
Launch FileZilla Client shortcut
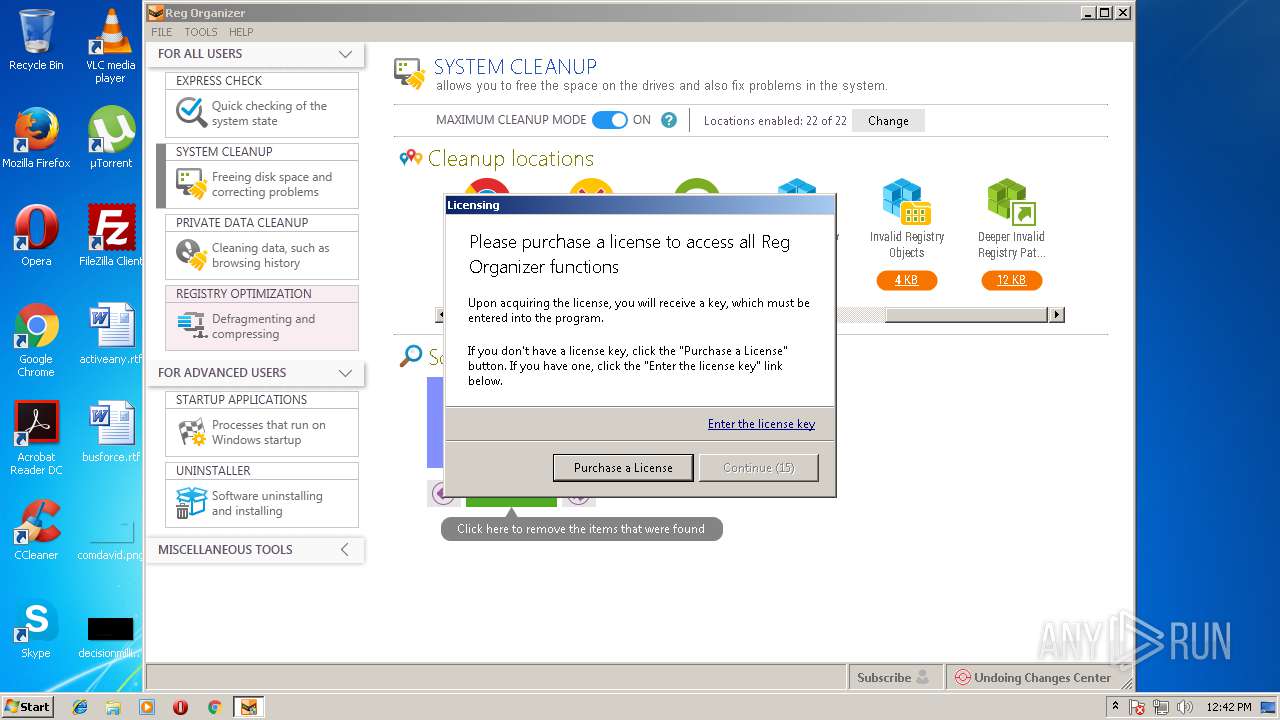[110, 235]
